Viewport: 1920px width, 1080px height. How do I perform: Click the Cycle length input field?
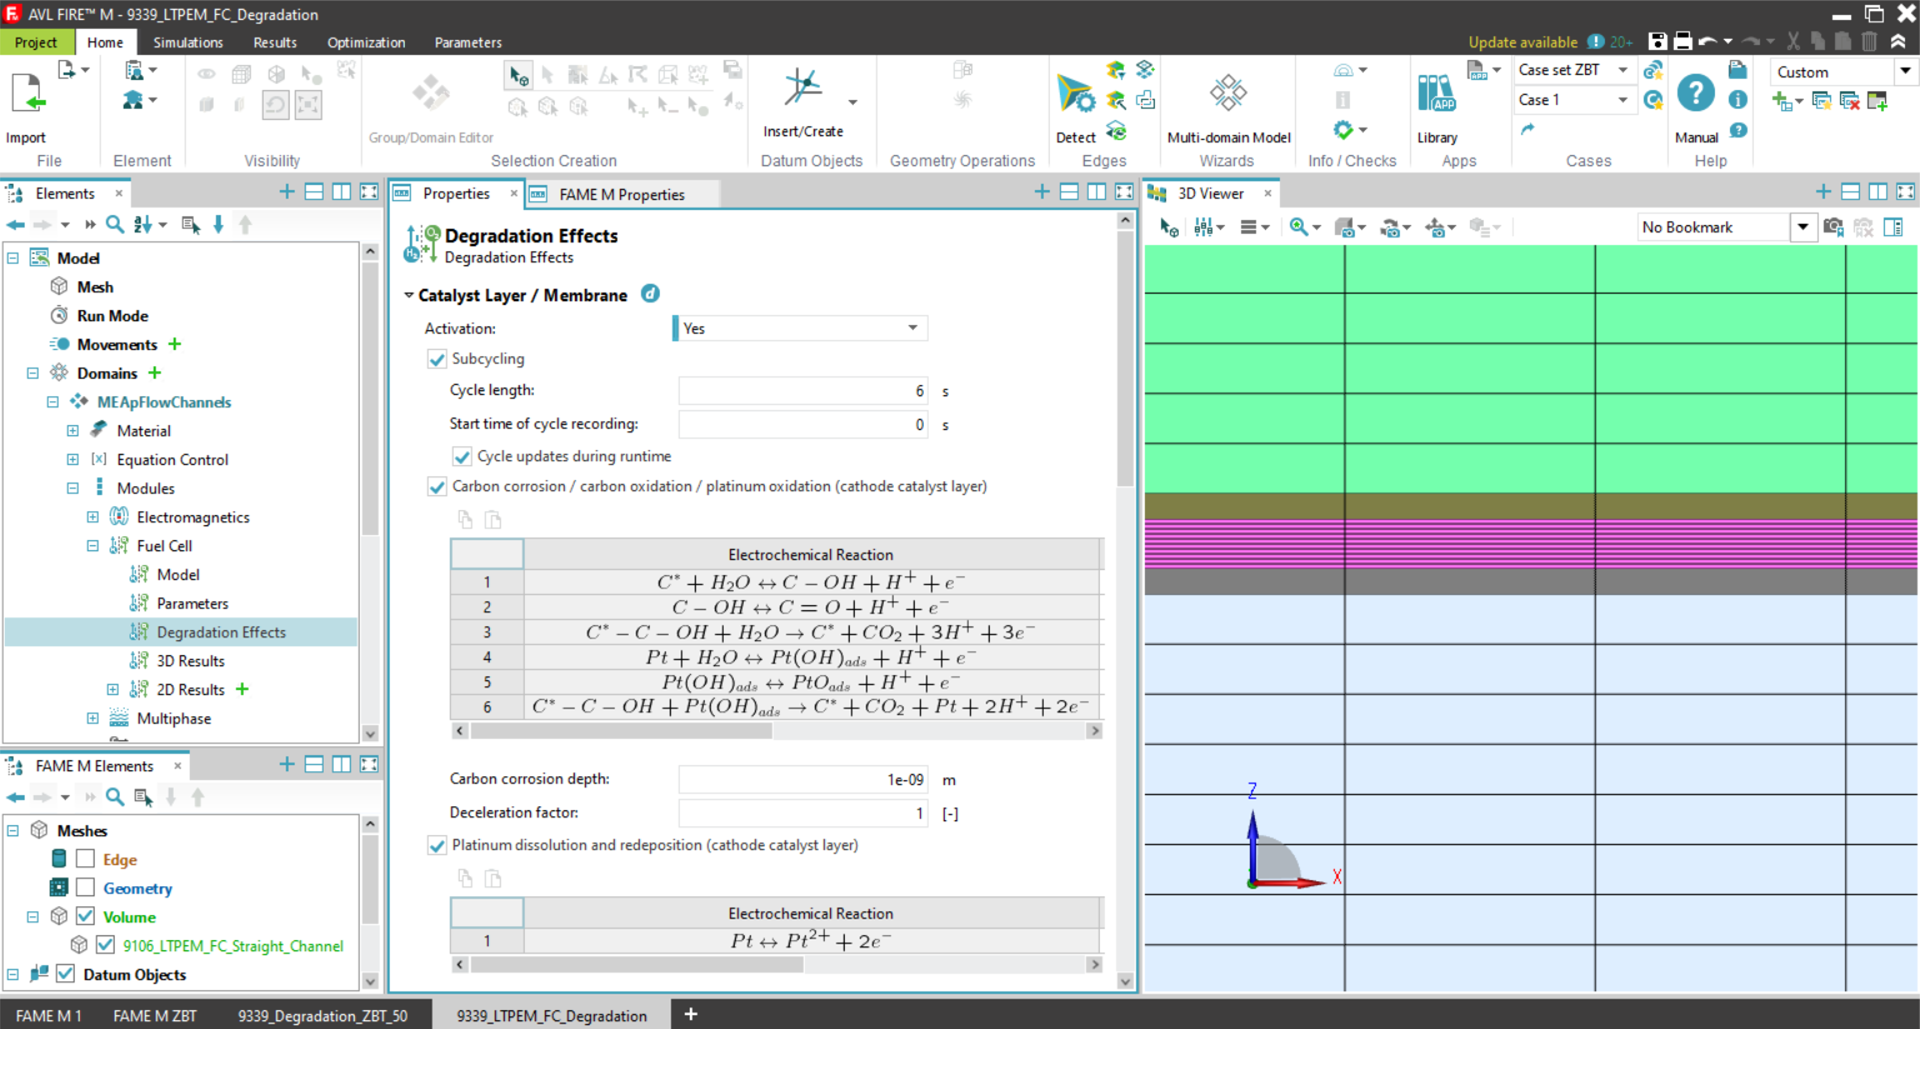[803, 391]
